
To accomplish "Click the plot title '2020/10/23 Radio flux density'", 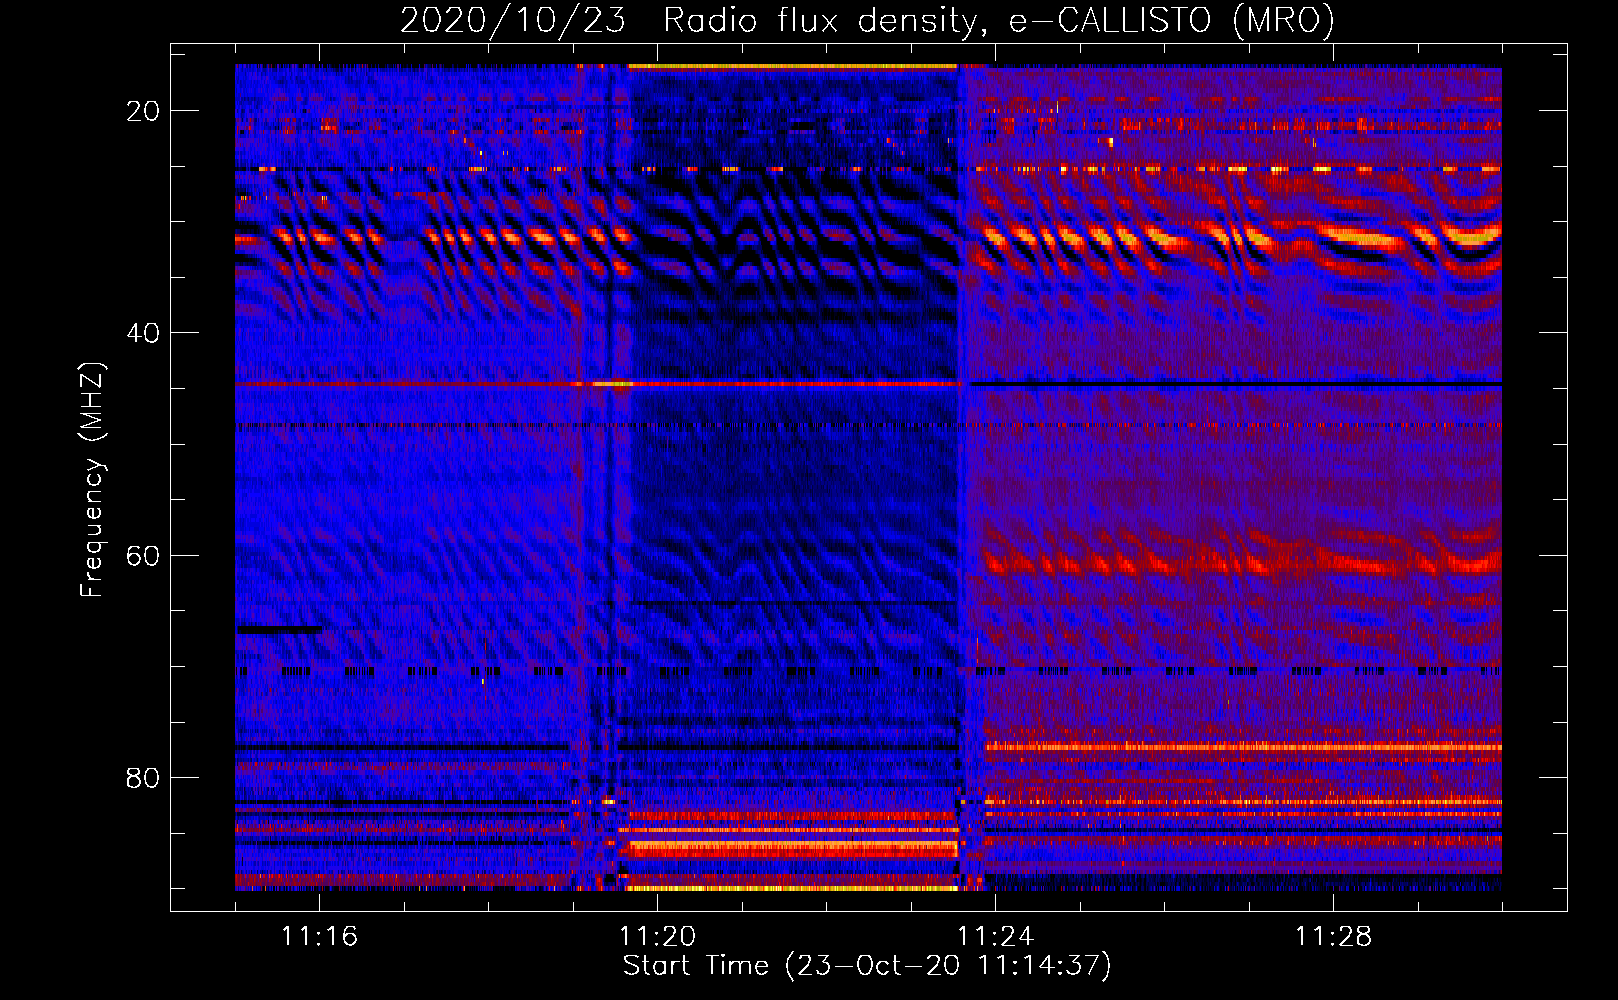I will [x=867, y=20].
